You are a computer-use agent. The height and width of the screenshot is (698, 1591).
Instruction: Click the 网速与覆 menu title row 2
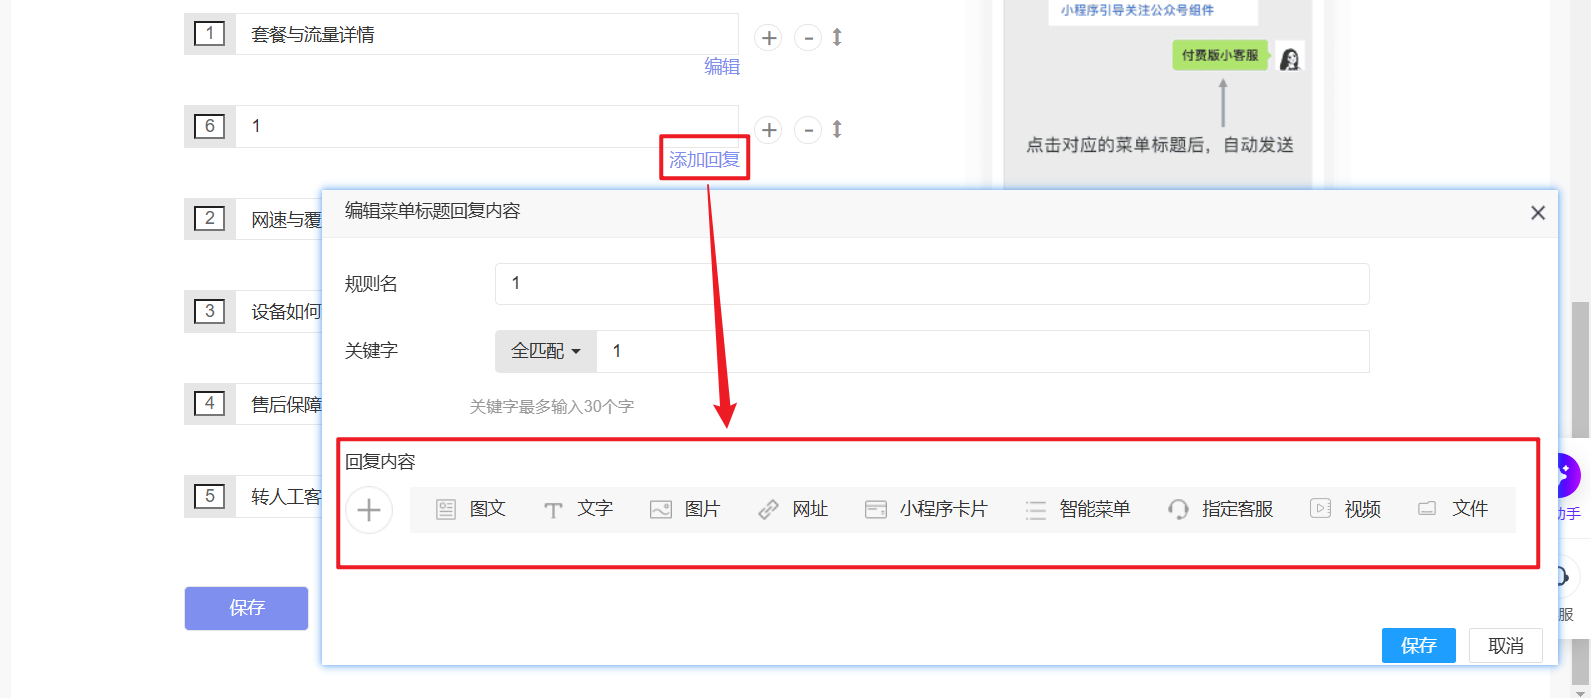tap(278, 219)
